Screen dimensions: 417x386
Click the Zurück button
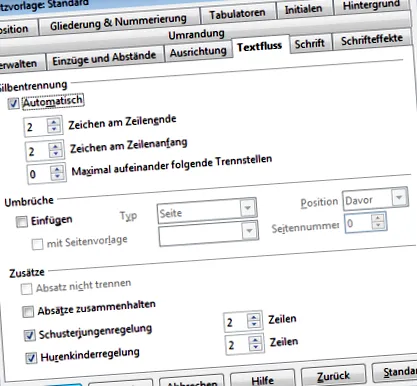coord(333,376)
